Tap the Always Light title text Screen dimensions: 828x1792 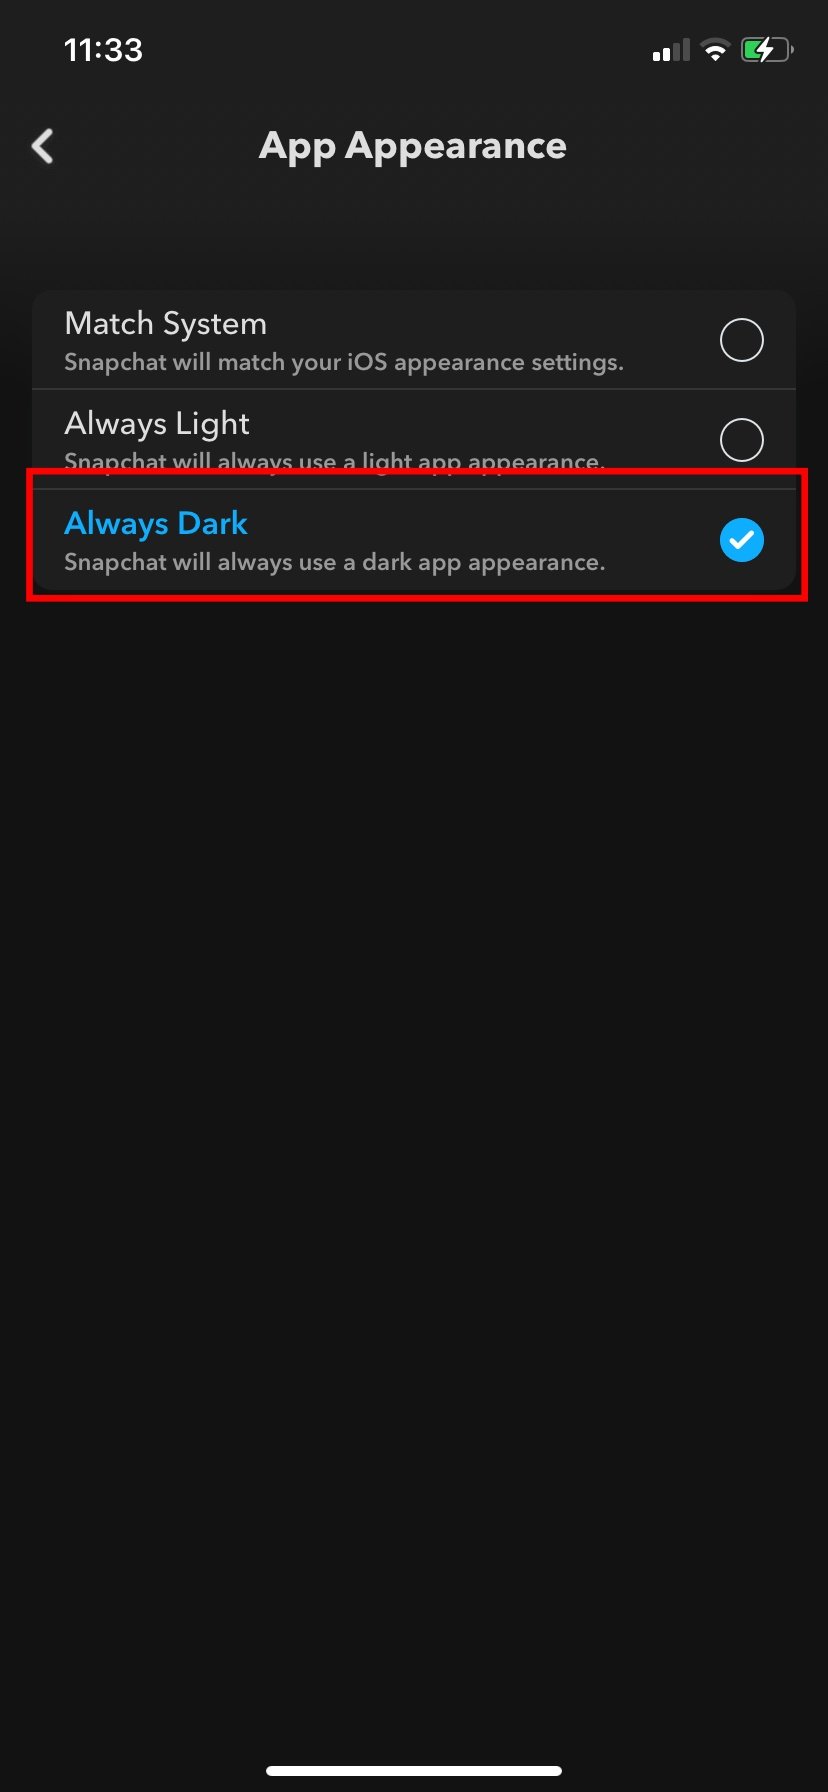click(x=157, y=424)
